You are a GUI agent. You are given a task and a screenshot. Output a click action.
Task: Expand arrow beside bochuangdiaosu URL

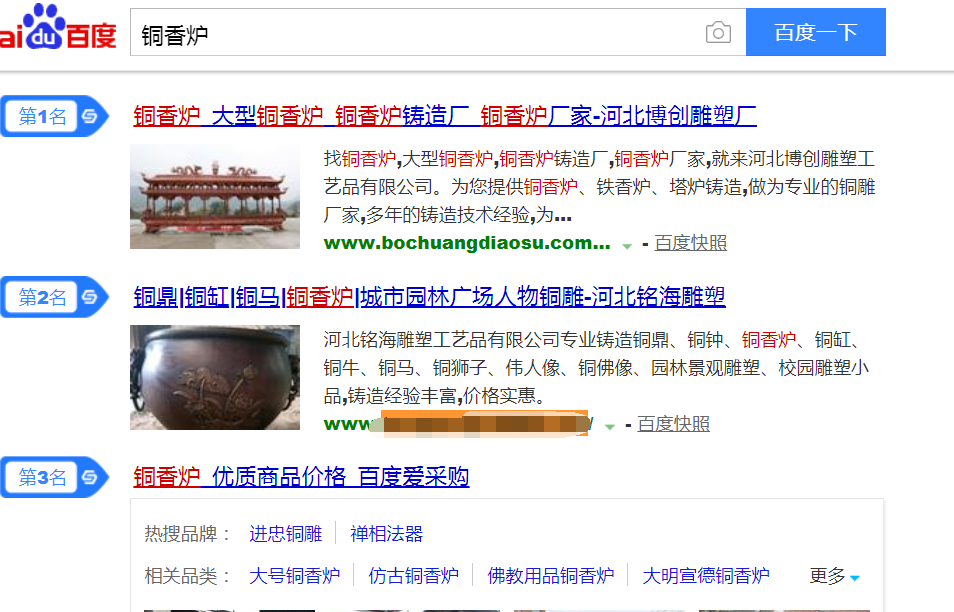pyautogui.click(x=627, y=246)
